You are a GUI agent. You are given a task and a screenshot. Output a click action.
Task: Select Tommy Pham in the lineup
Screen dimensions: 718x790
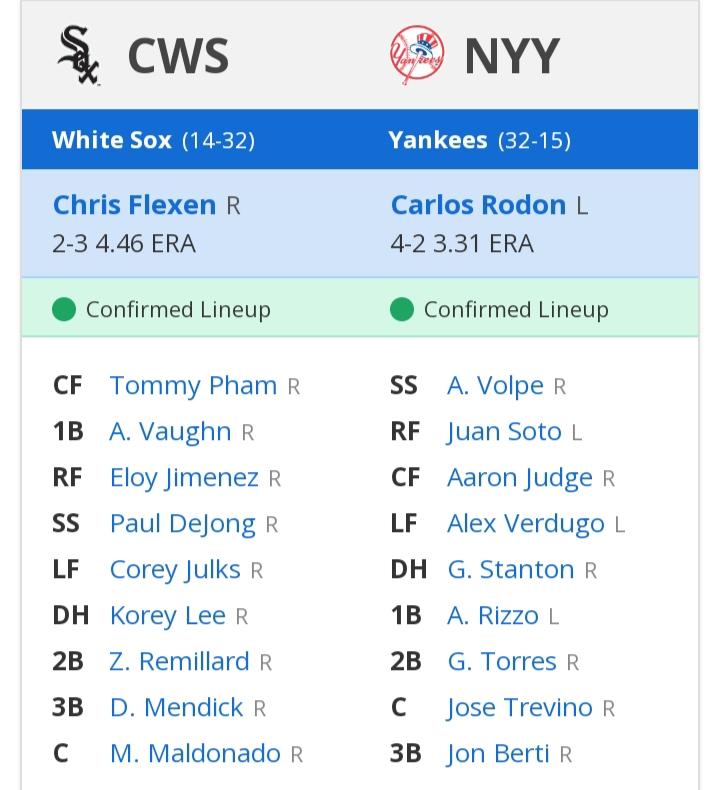coord(193,385)
